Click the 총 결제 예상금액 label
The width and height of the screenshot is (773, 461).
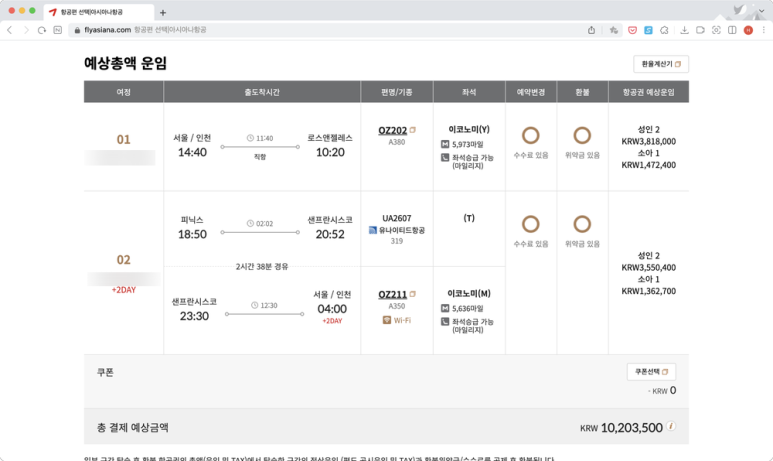[133, 427]
